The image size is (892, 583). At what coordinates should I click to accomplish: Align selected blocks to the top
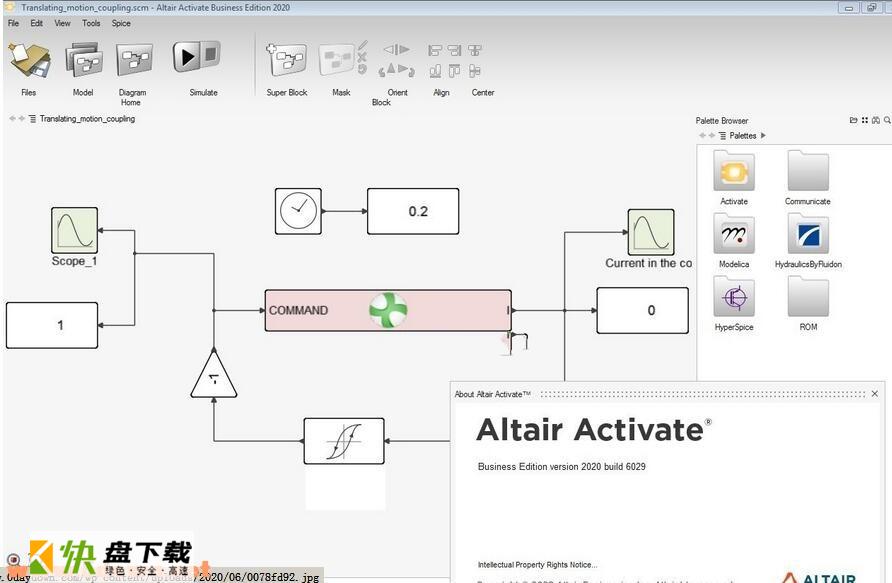454,71
